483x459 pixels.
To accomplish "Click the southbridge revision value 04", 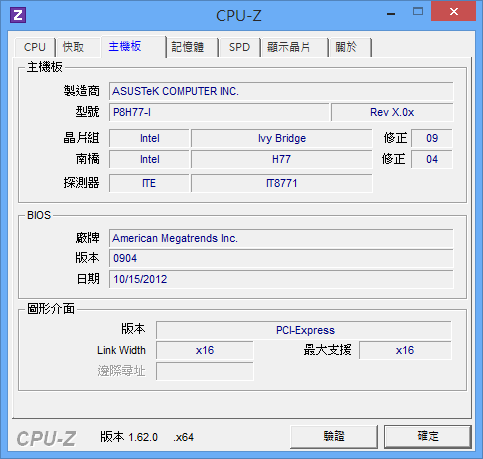I will click(432, 159).
